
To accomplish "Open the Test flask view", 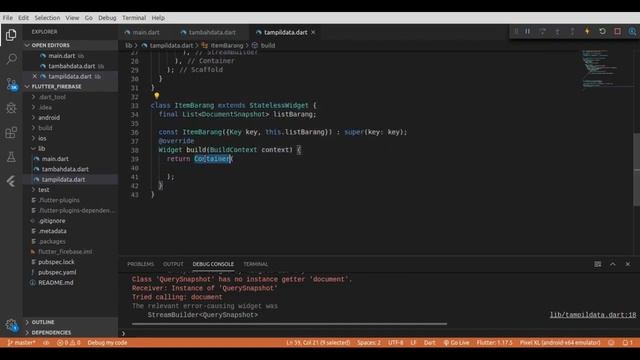I will point(11,157).
